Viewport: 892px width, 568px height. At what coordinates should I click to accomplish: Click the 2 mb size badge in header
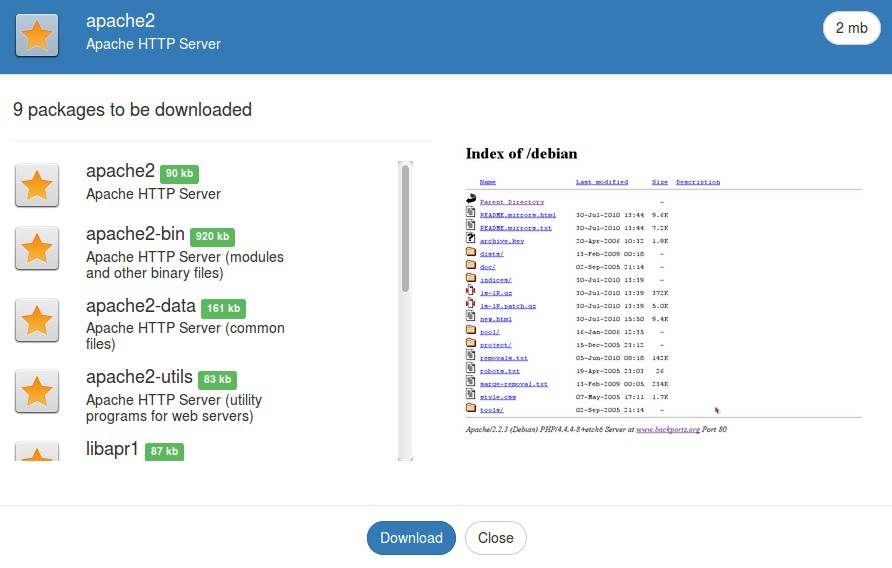tap(851, 28)
